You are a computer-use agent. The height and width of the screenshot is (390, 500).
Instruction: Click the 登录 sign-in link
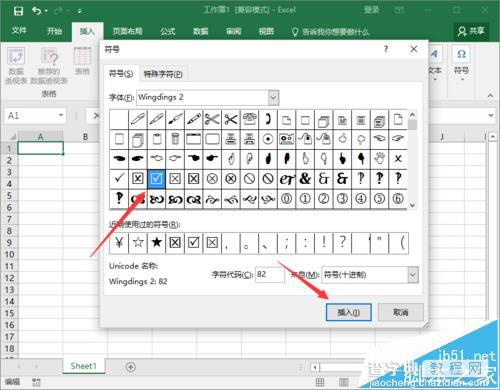372,10
